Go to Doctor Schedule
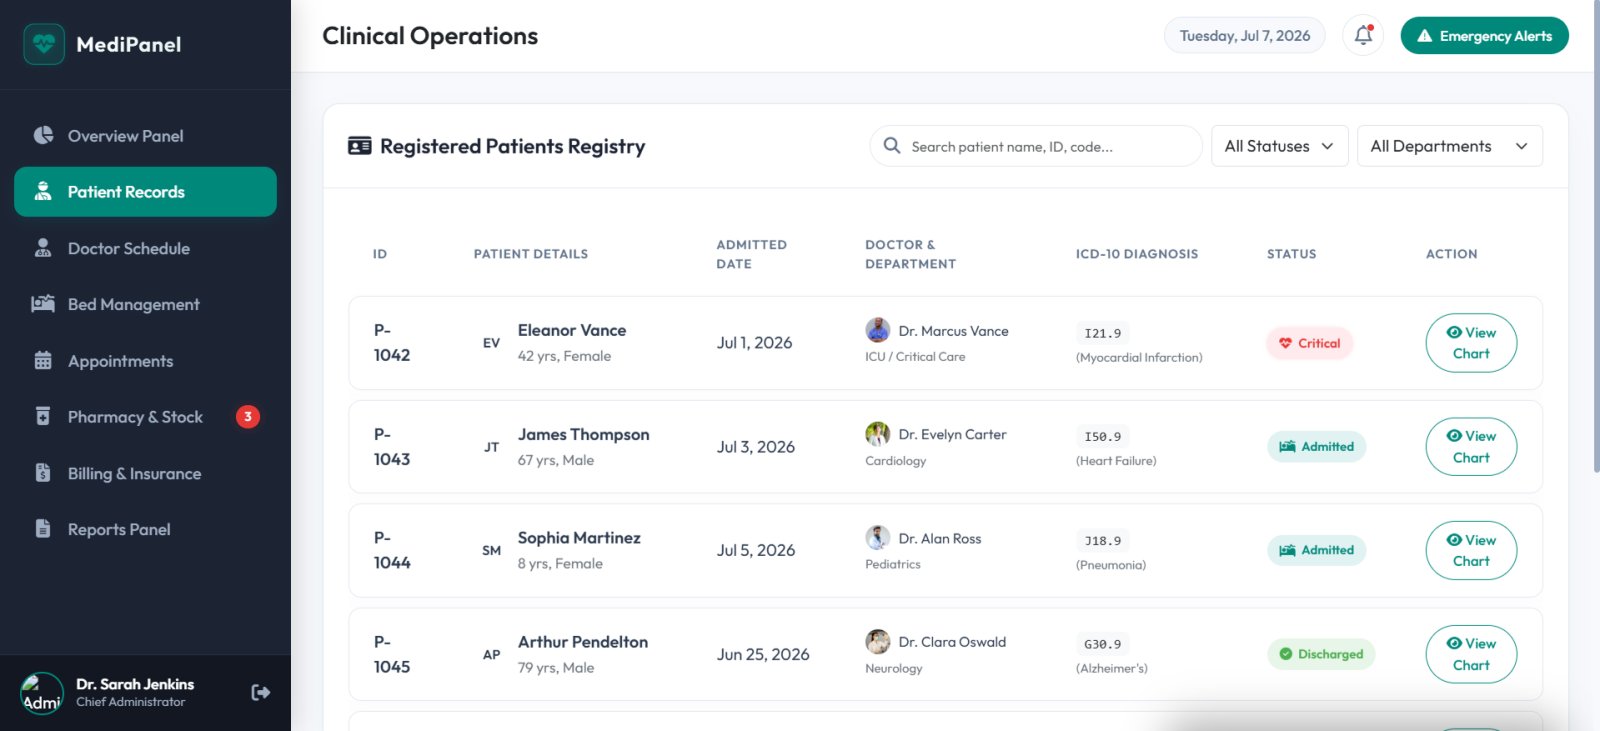This screenshot has width=1600, height=731. coord(145,248)
